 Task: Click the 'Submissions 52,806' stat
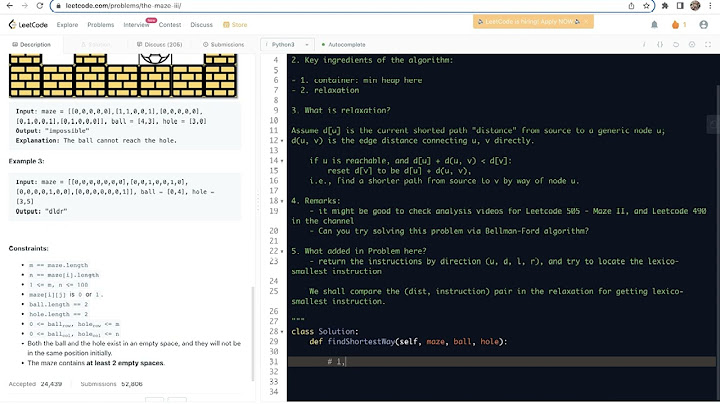click(112, 384)
